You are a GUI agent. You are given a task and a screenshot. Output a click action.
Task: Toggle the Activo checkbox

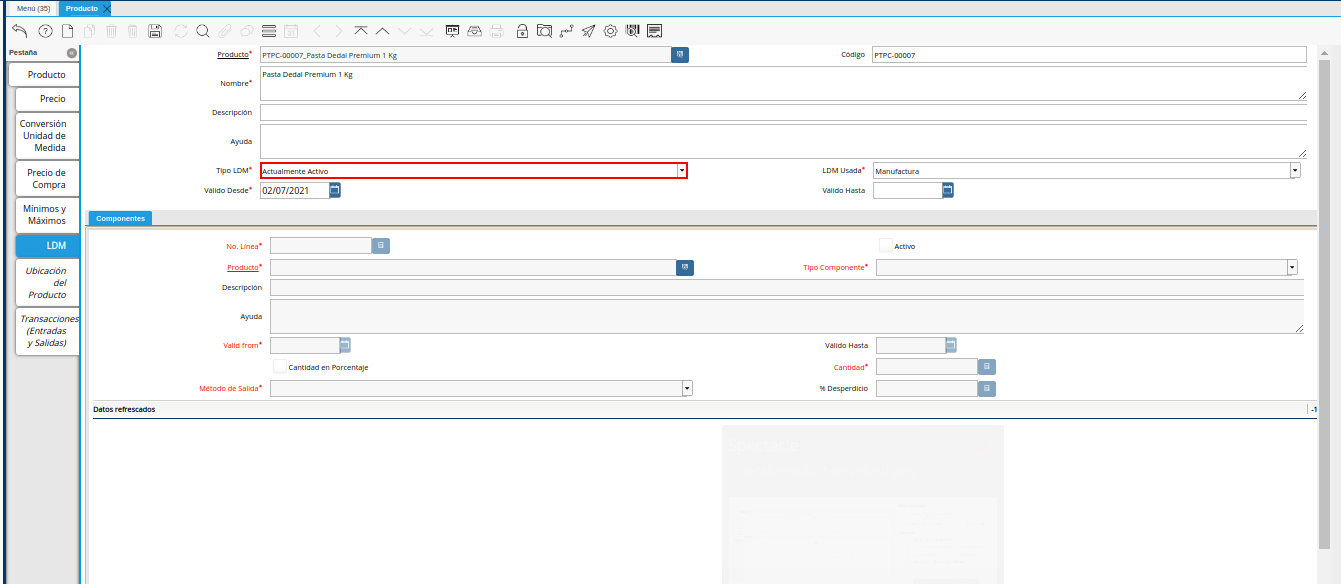885,245
